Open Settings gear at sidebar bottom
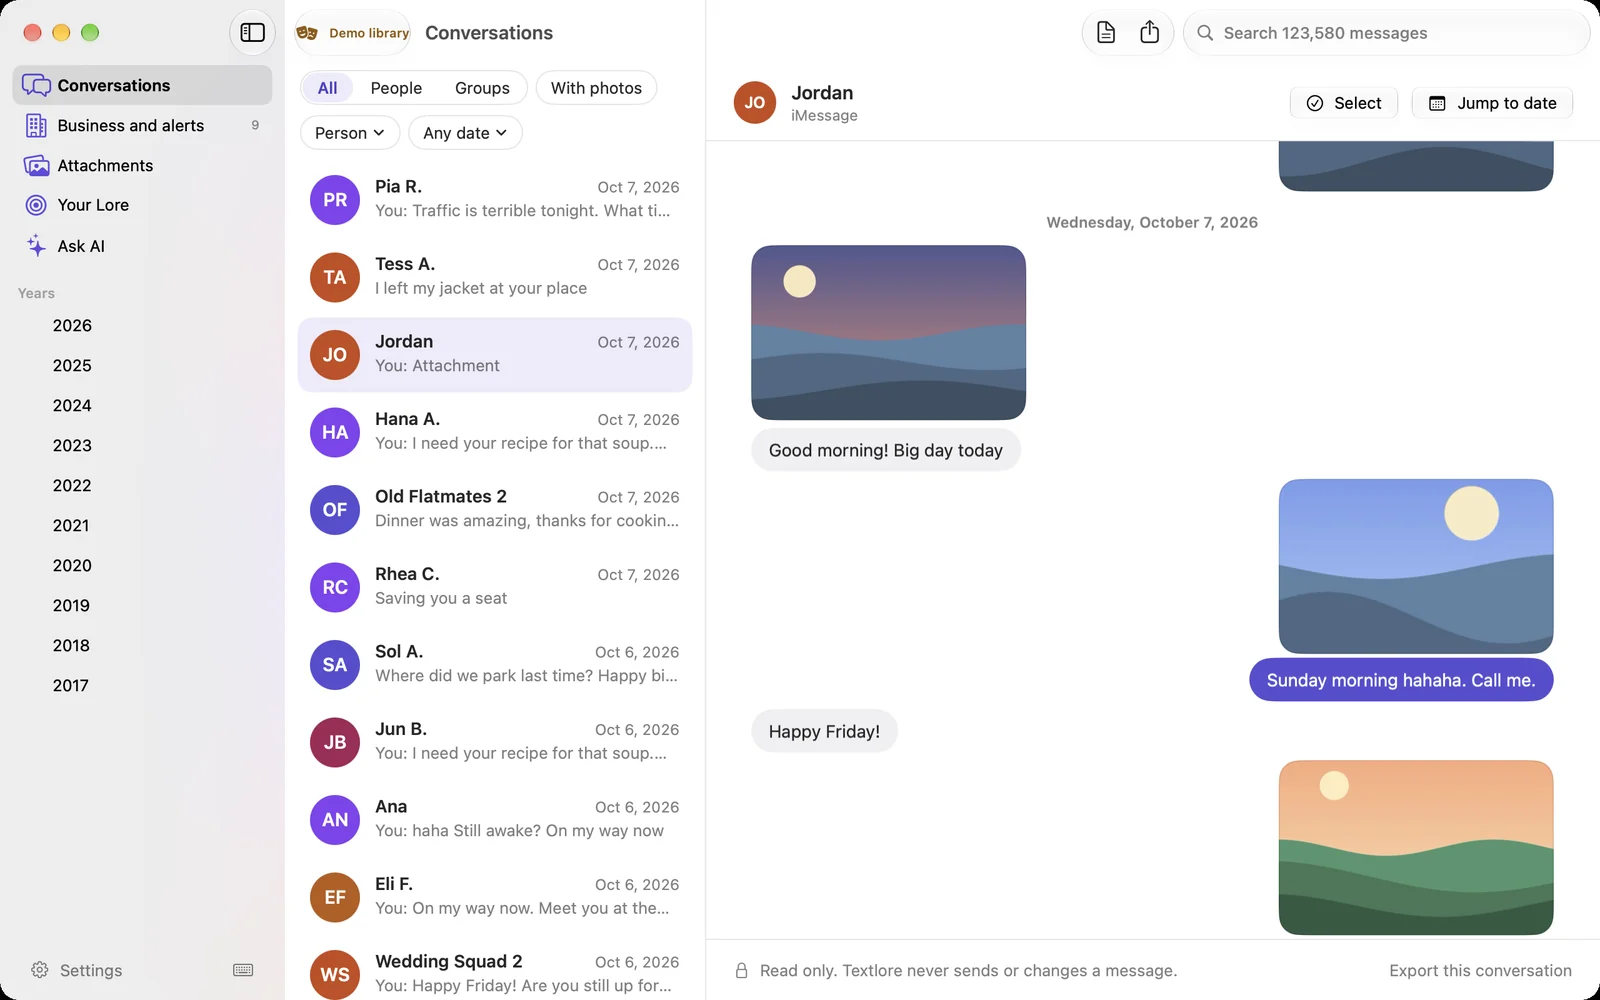Image resolution: width=1600 pixels, height=1000 pixels. tap(40, 970)
